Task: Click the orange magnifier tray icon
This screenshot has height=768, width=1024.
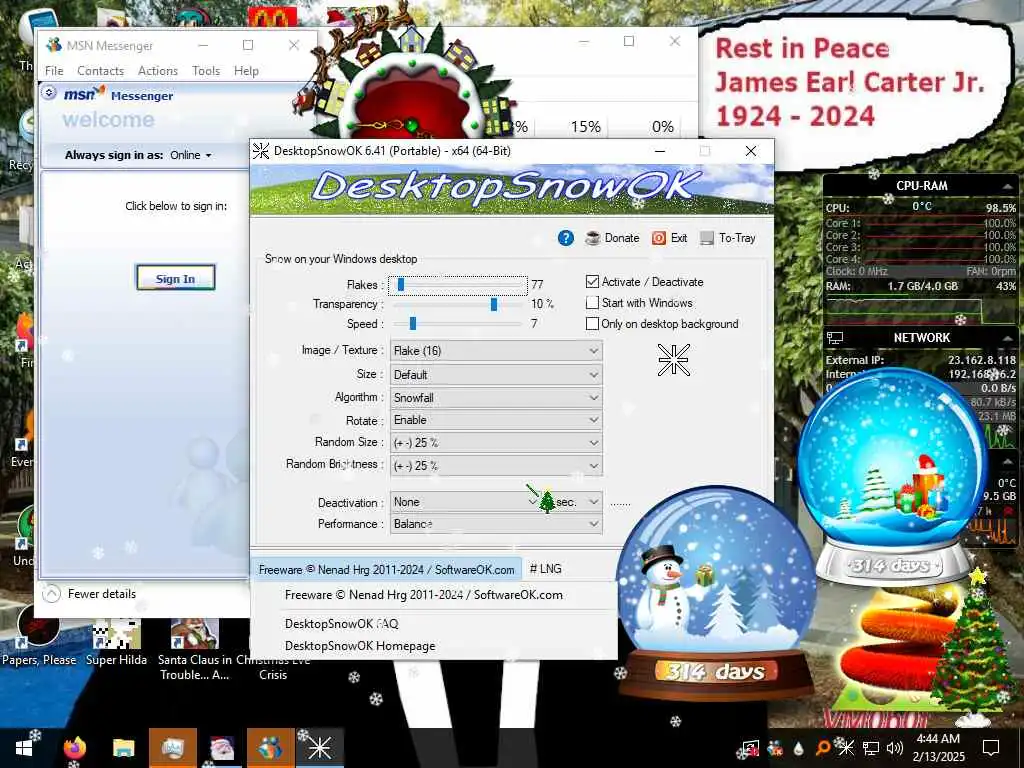Action: pos(823,748)
